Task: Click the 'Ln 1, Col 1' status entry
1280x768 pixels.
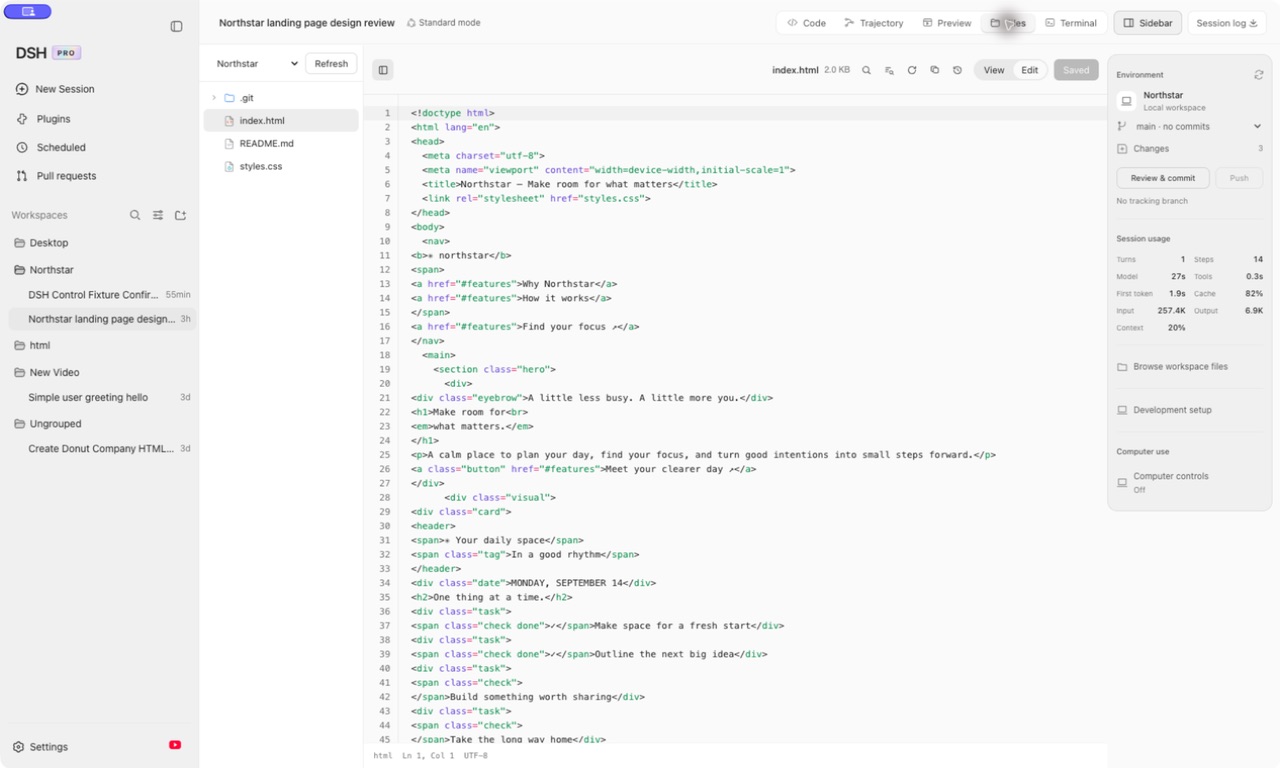Action: pyautogui.click(x=427, y=756)
